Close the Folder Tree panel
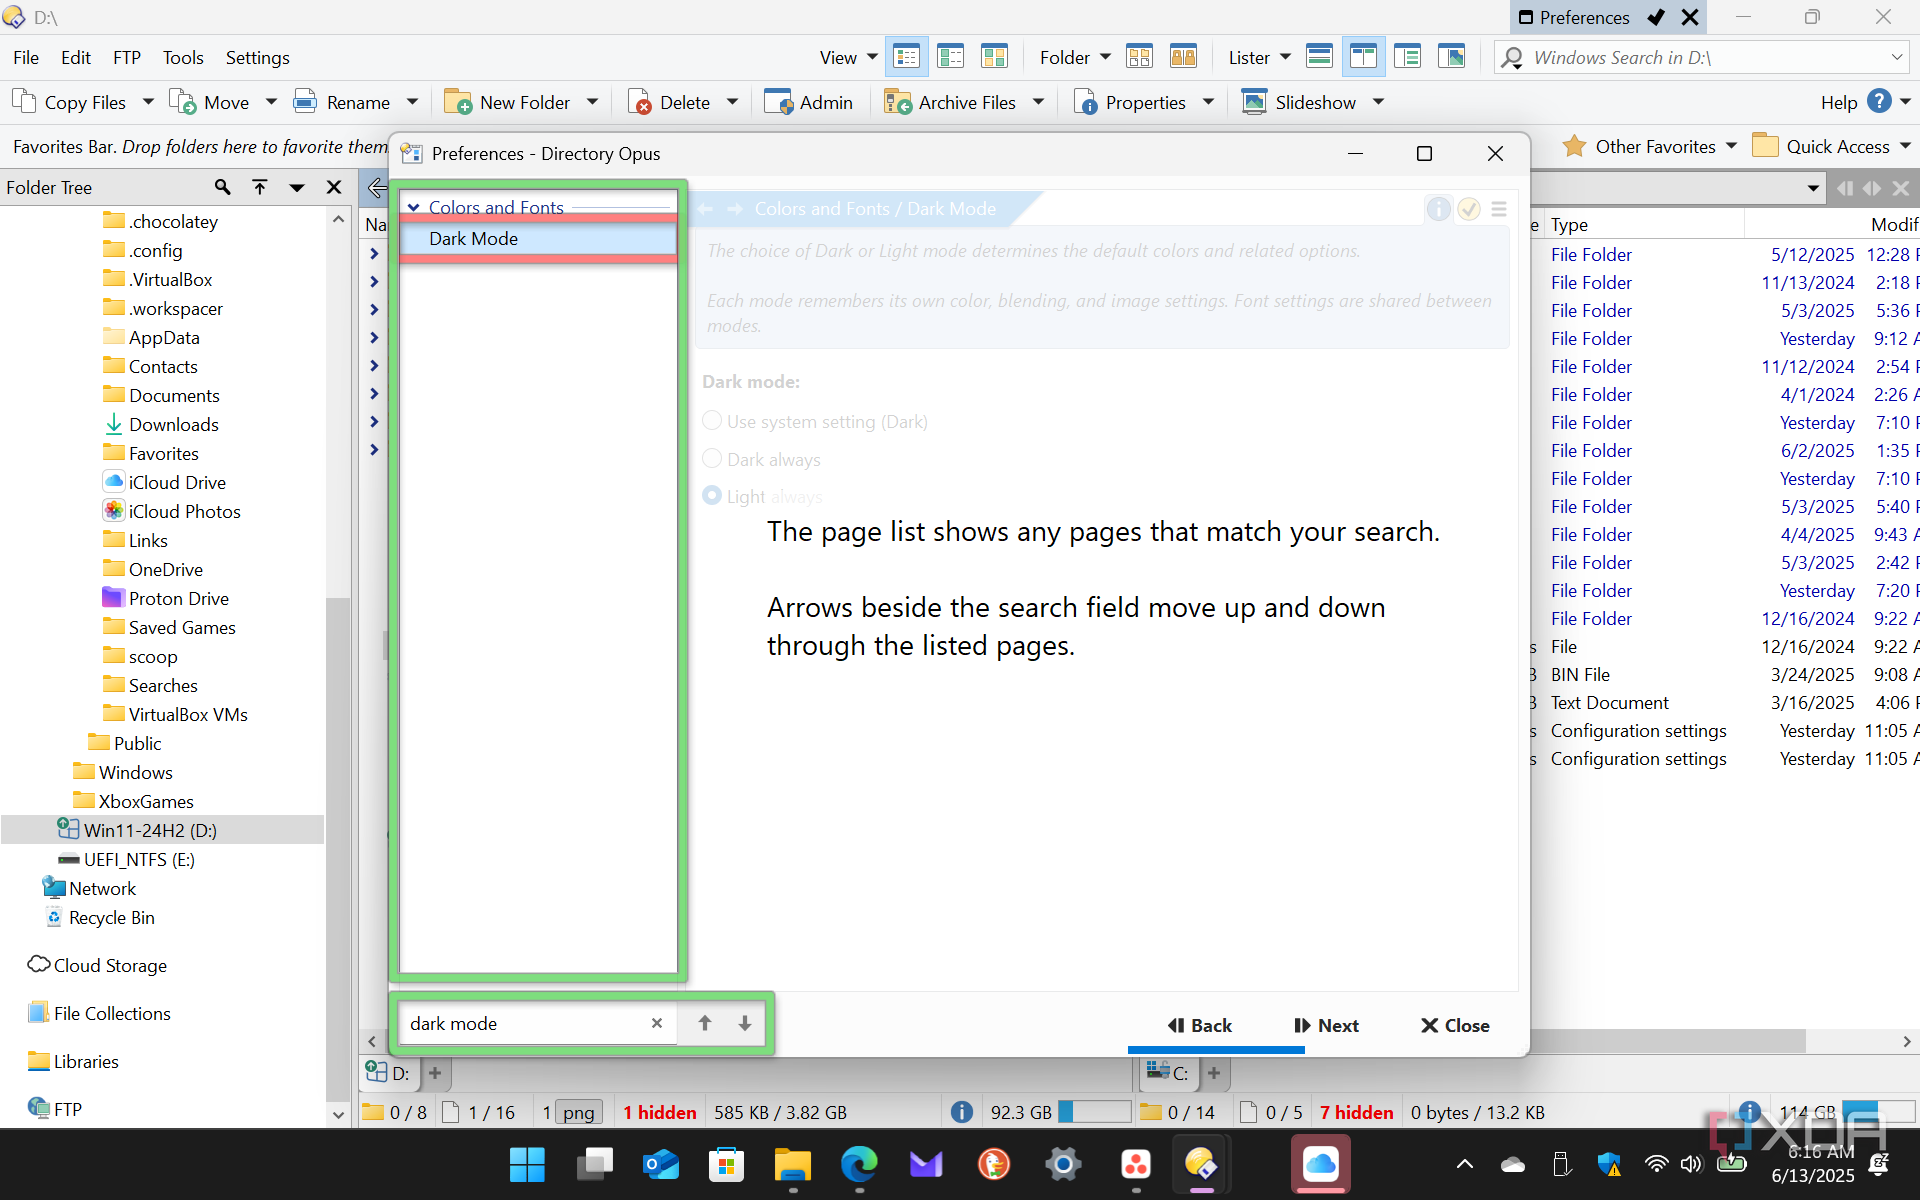This screenshot has width=1920, height=1200. (334, 187)
